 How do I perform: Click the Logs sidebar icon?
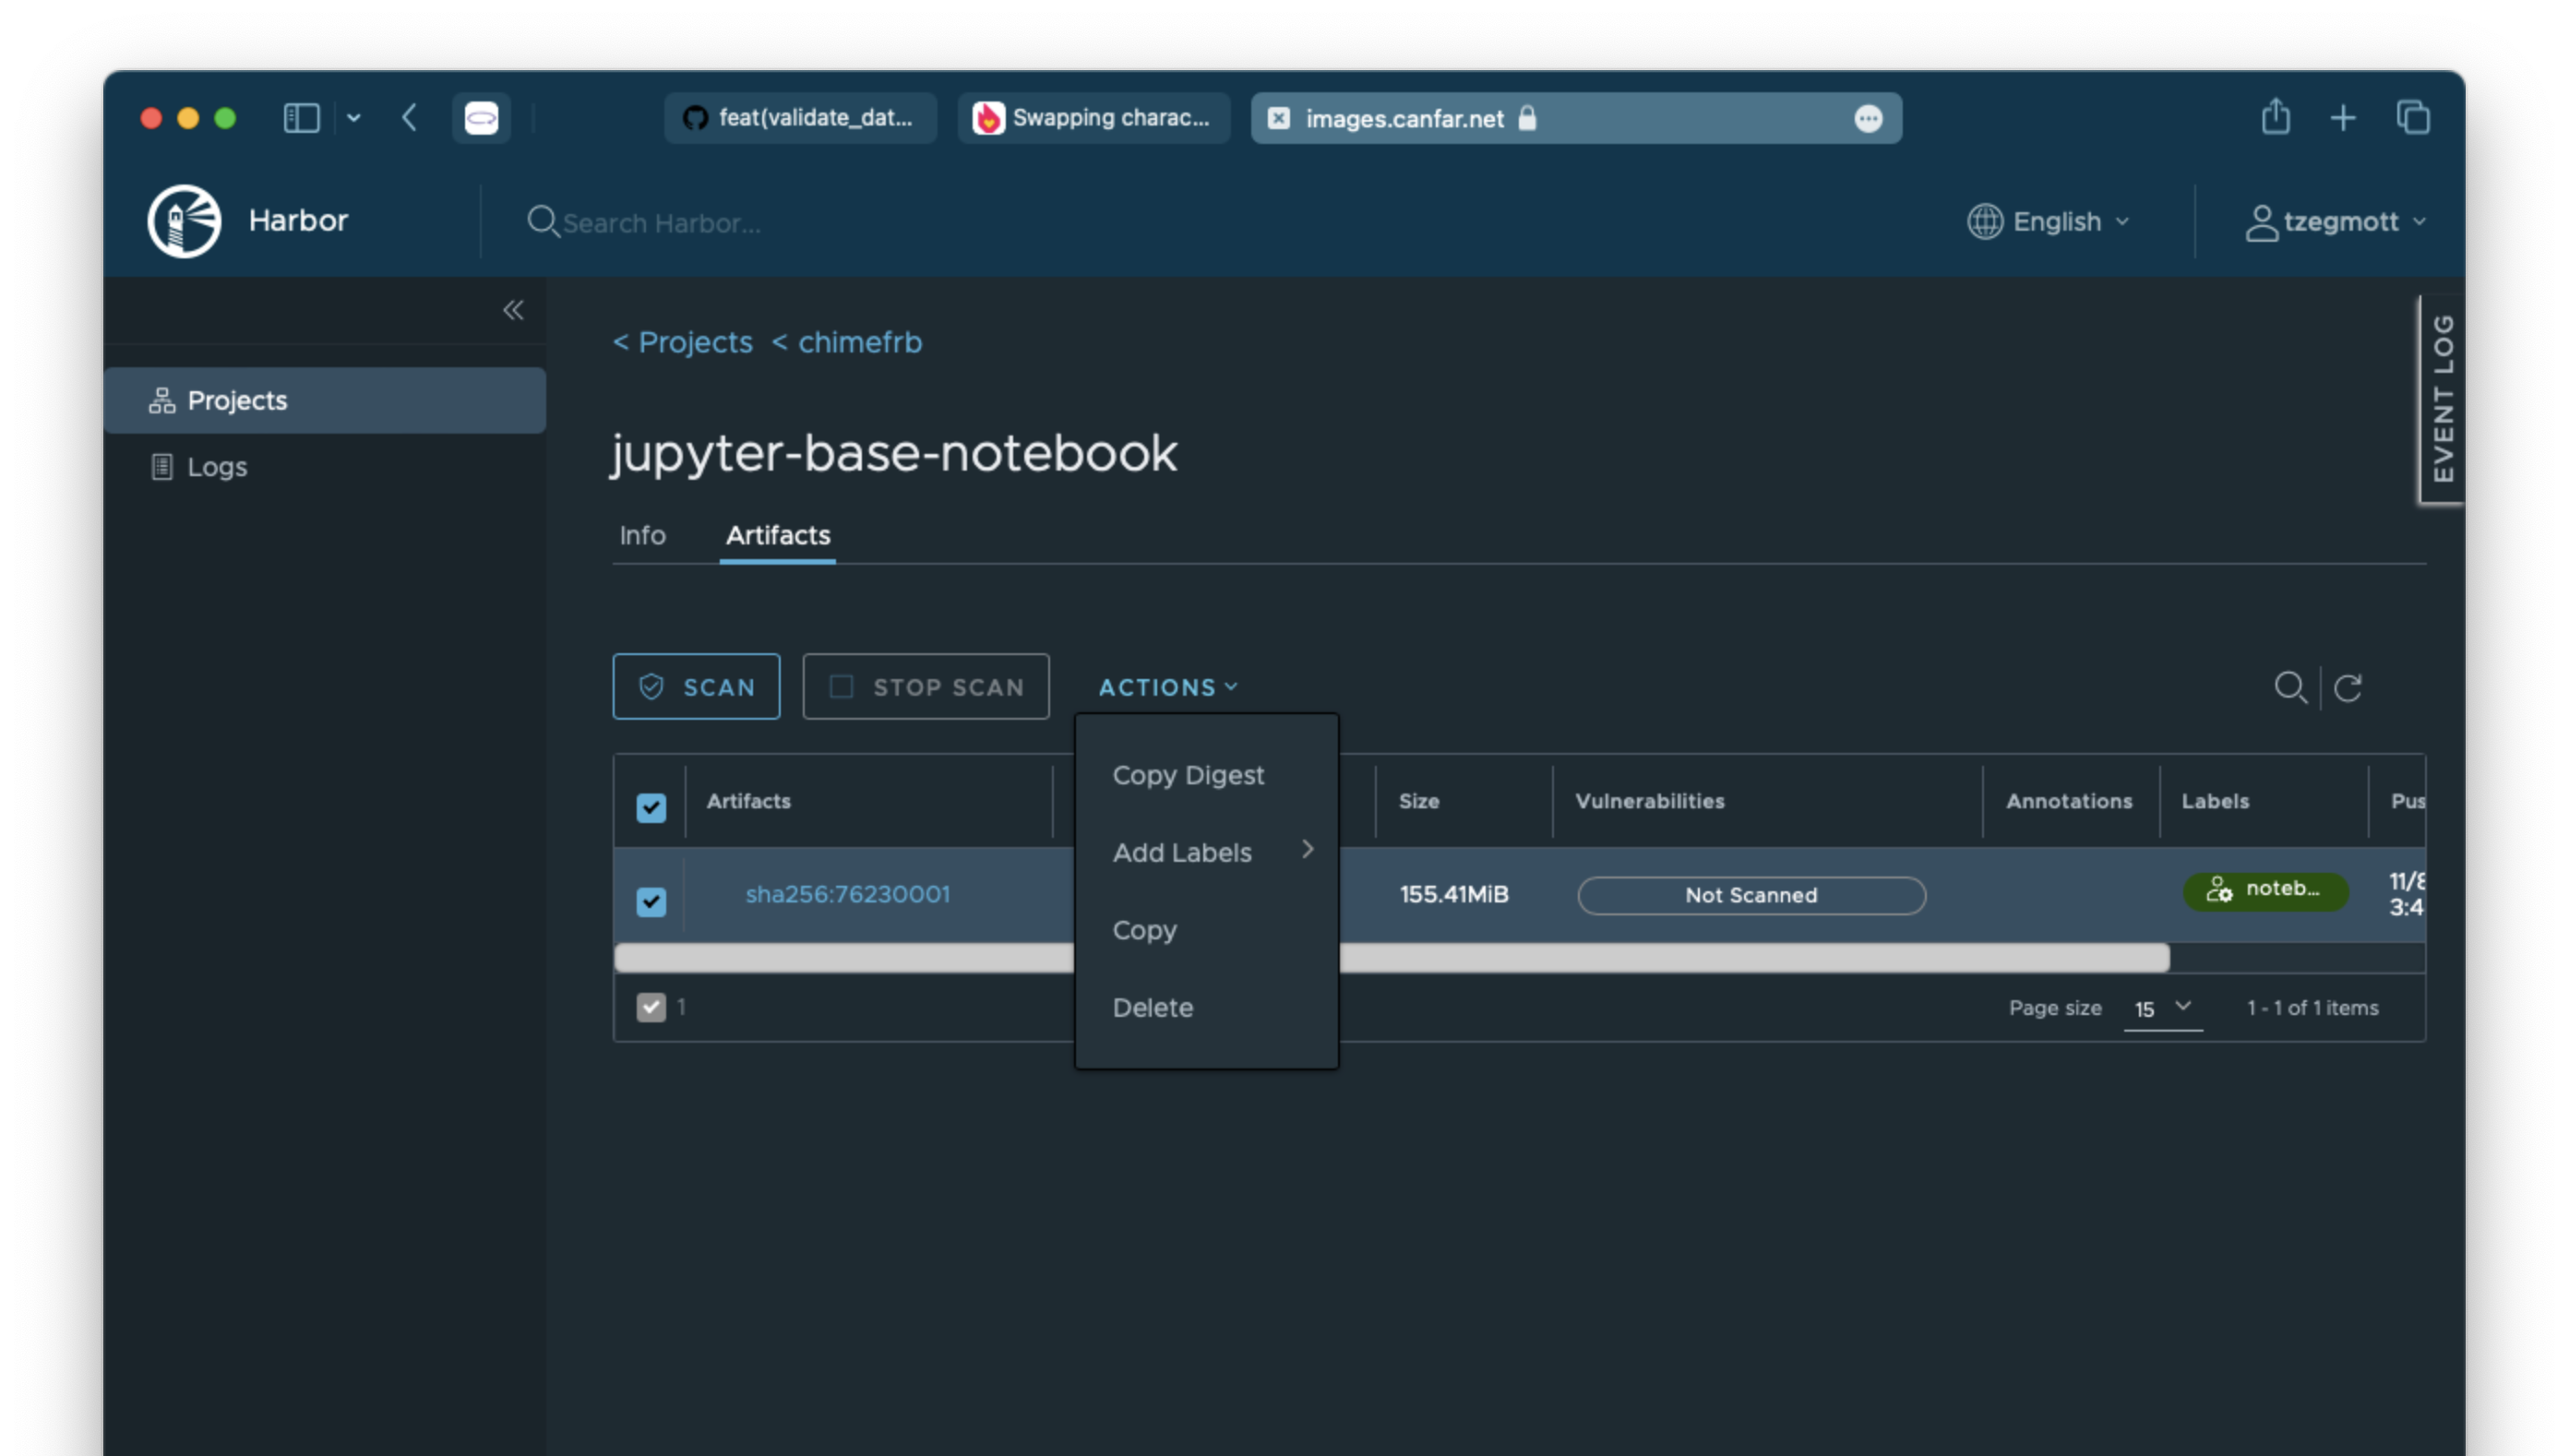[x=162, y=467]
